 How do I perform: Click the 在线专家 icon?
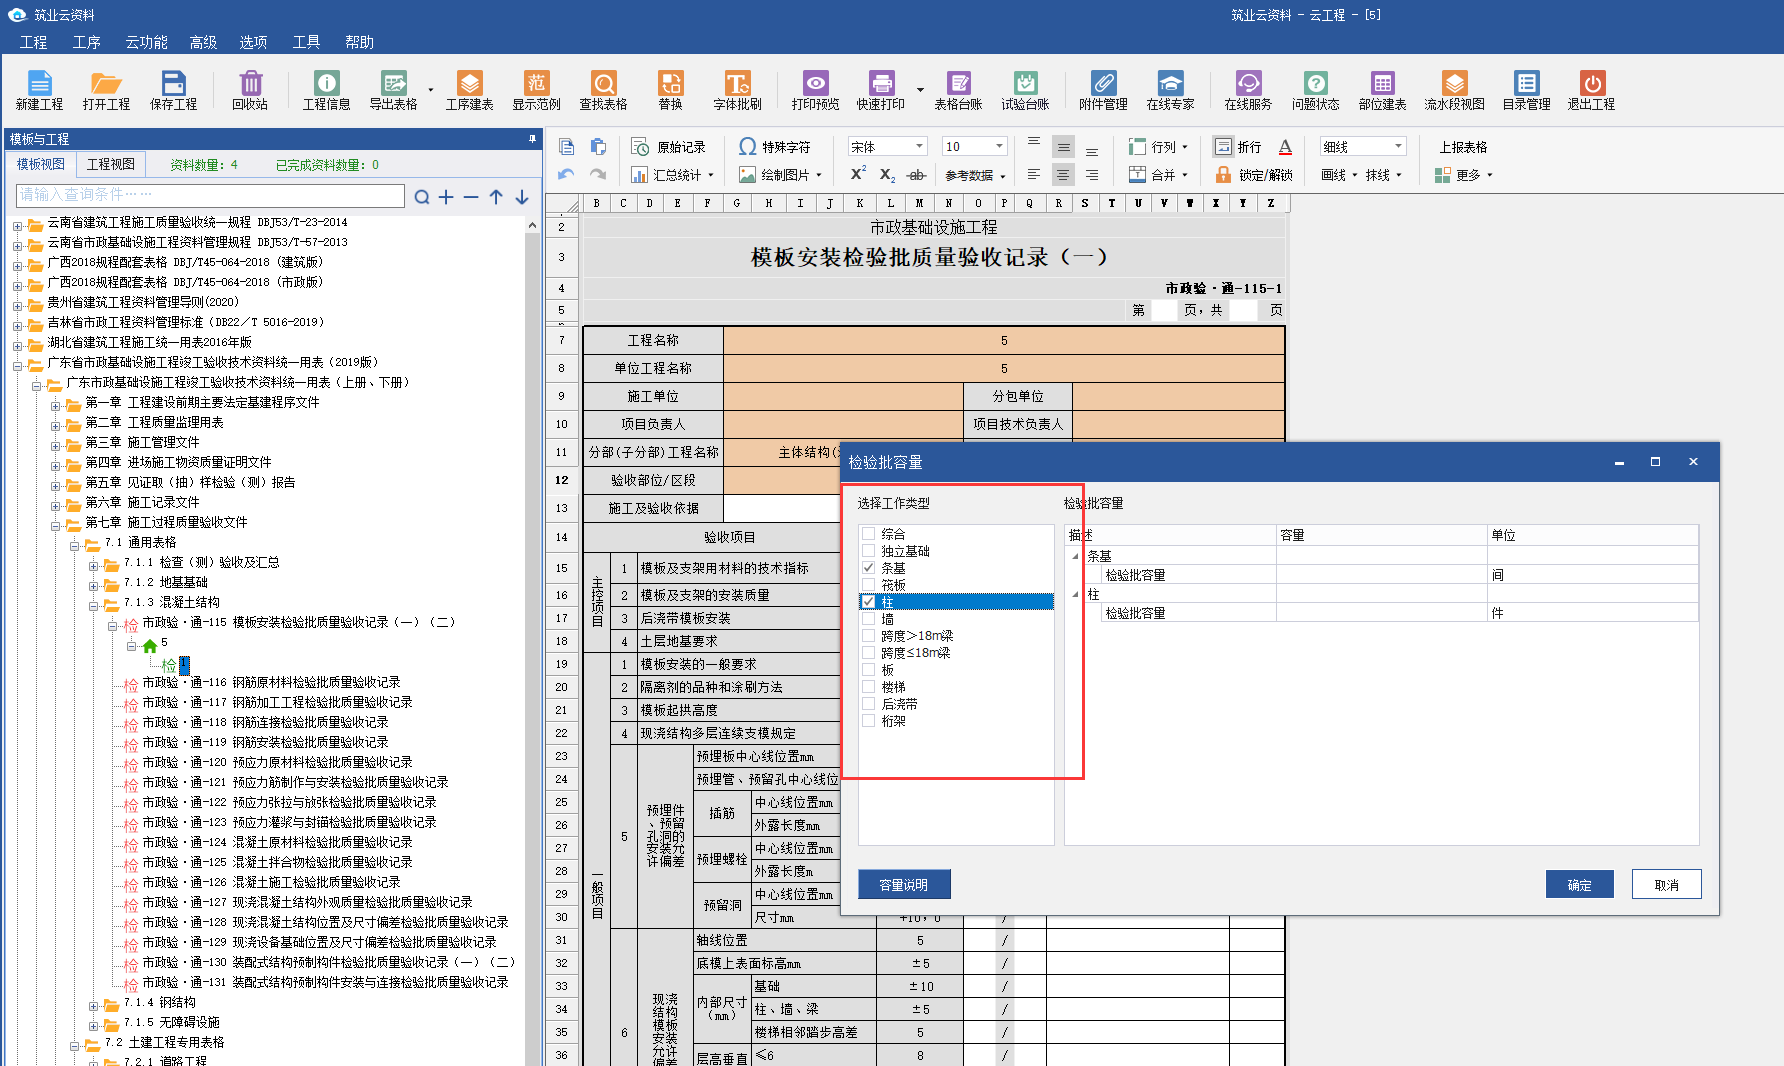[x=1170, y=90]
